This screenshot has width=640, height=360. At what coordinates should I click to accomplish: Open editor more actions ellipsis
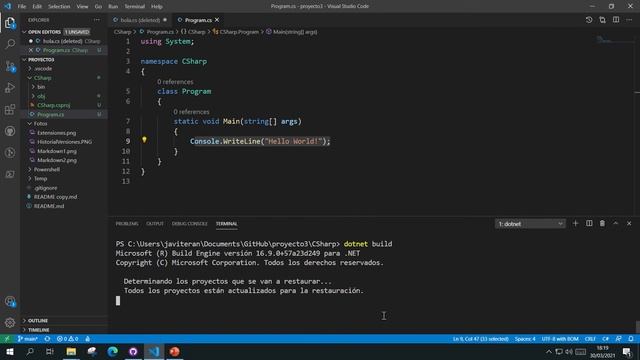(x=629, y=20)
